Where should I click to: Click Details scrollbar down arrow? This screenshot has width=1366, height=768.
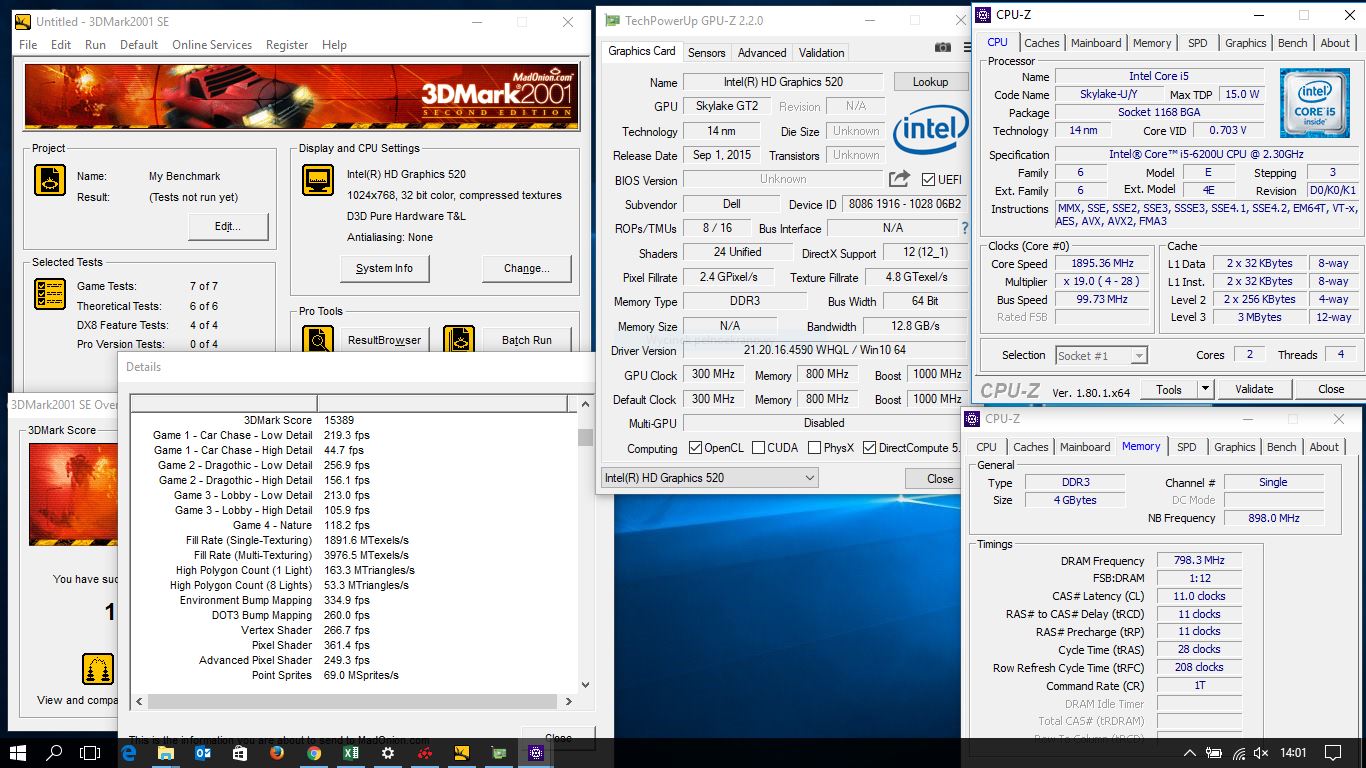586,685
